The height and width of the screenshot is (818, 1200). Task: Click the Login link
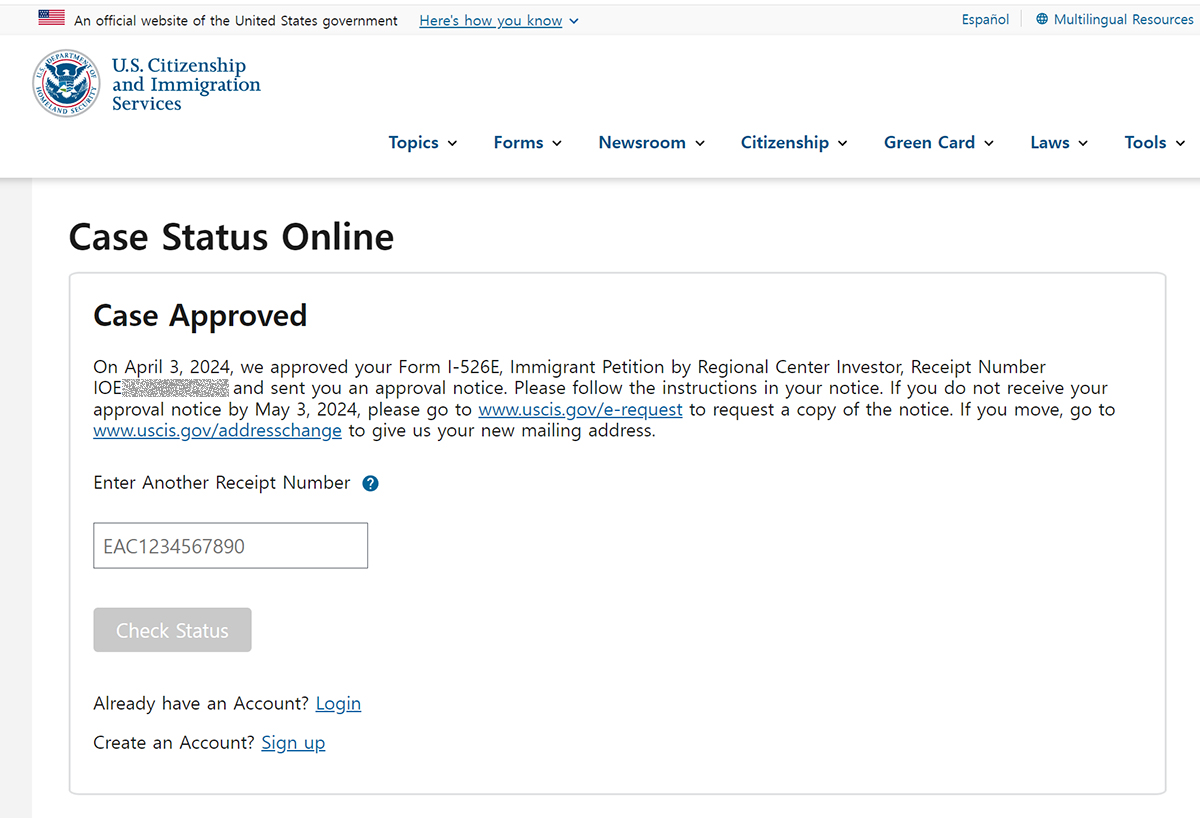point(338,704)
